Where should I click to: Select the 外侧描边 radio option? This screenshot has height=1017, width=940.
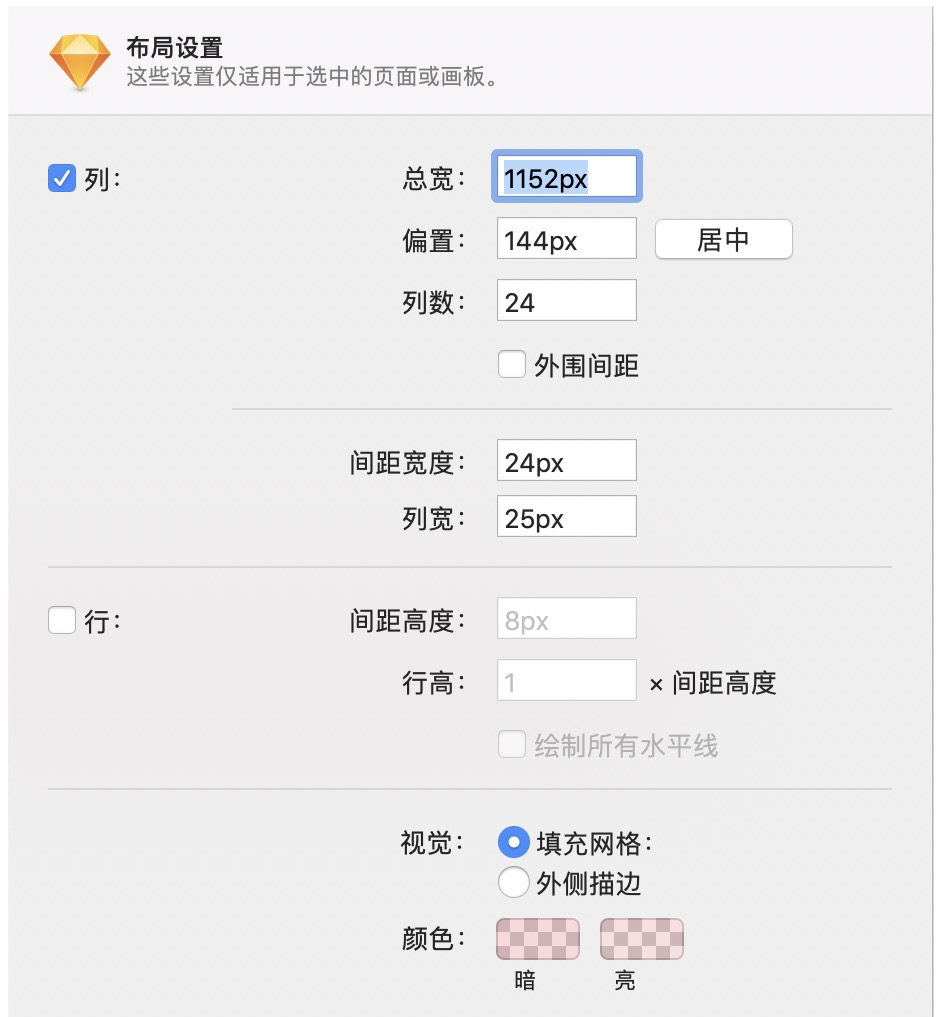(x=513, y=882)
